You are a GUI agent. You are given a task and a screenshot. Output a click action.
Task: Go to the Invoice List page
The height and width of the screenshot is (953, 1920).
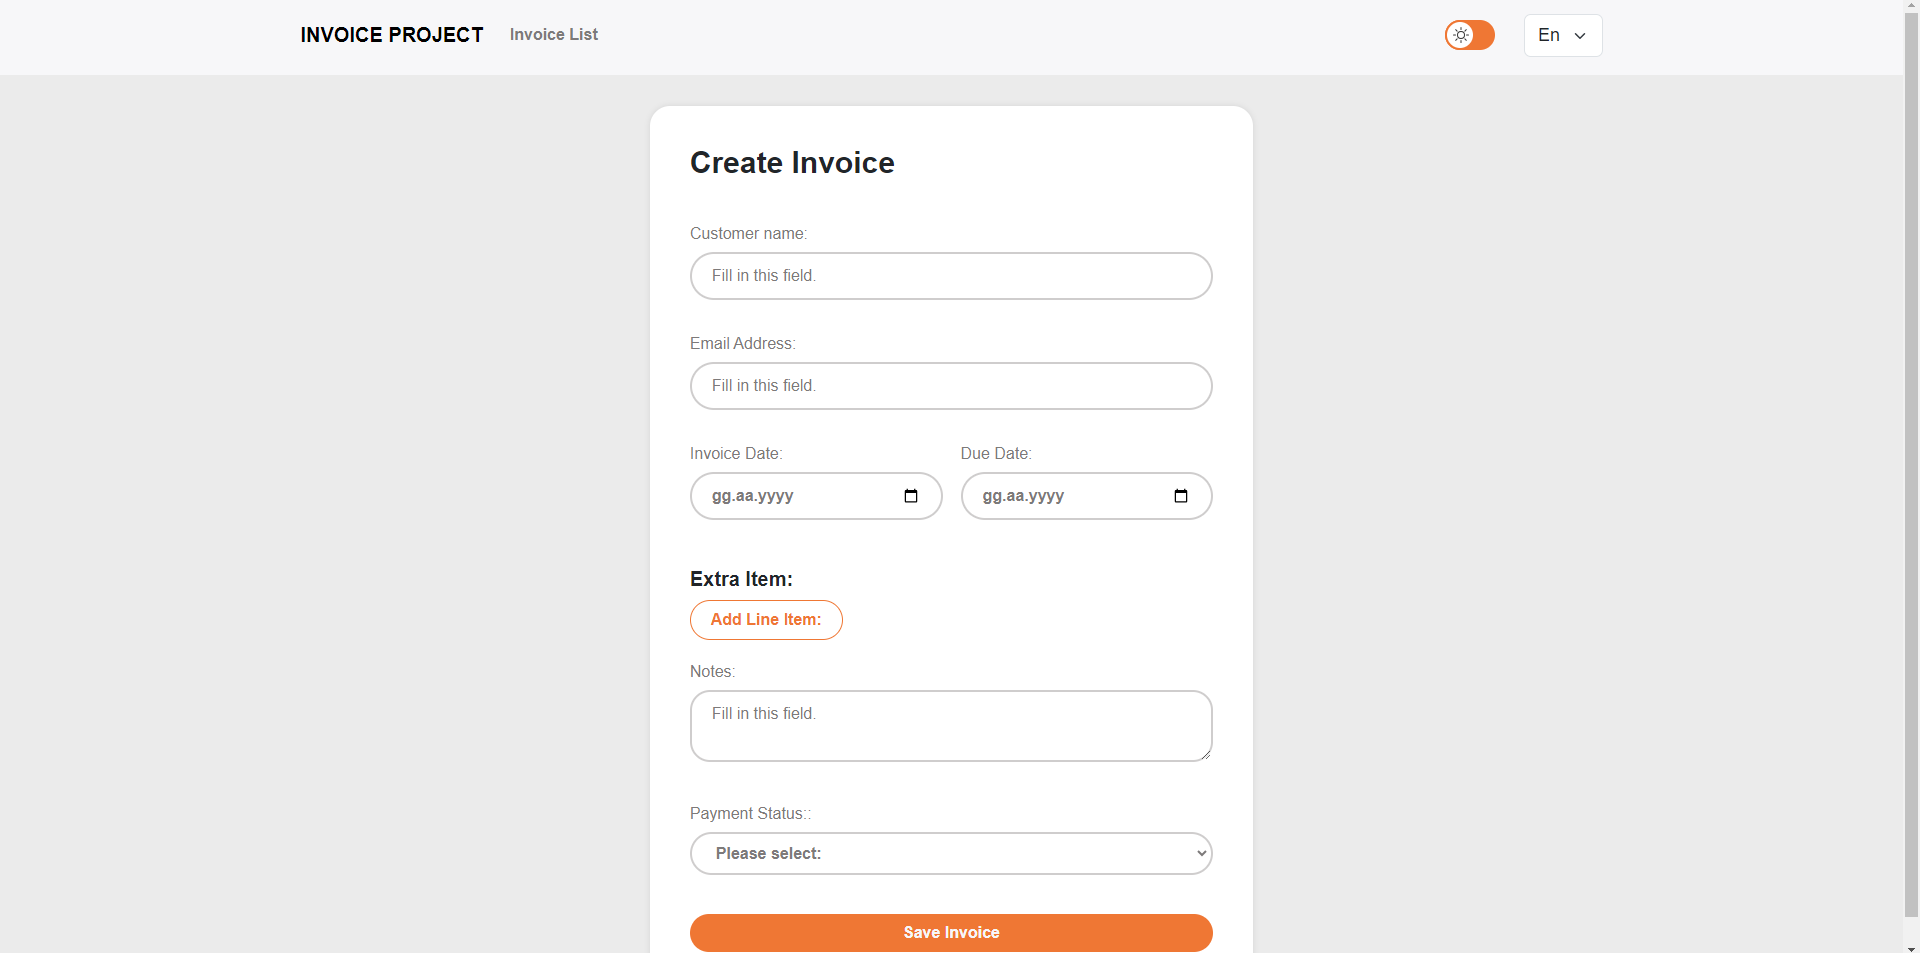(554, 34)
